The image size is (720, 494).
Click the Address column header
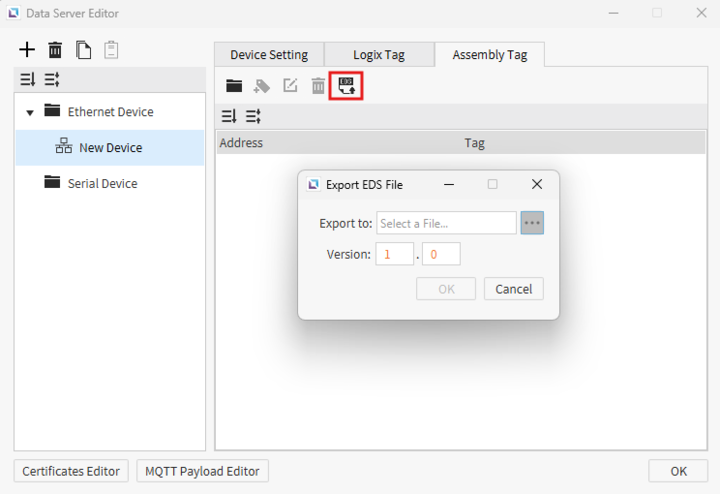(x=241, y=143)
